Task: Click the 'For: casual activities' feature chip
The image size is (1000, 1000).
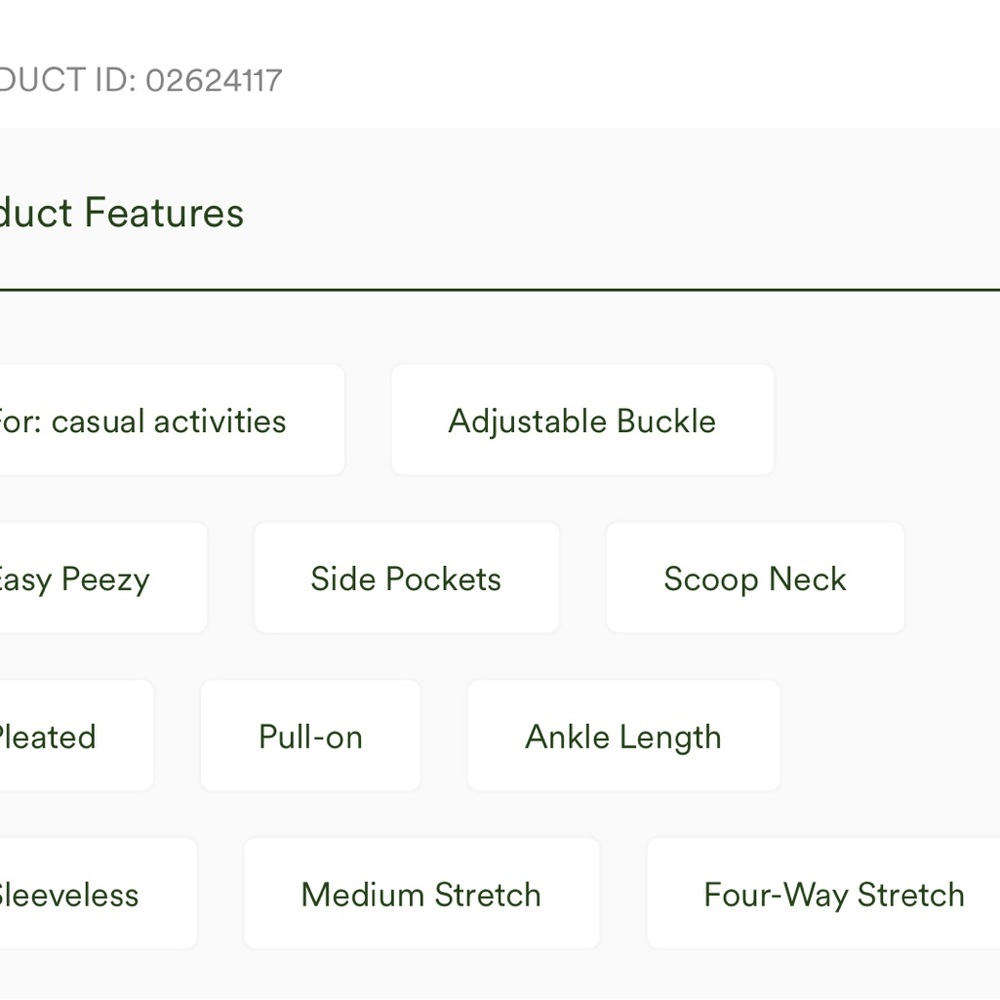Action: click(x=150, y=421)
